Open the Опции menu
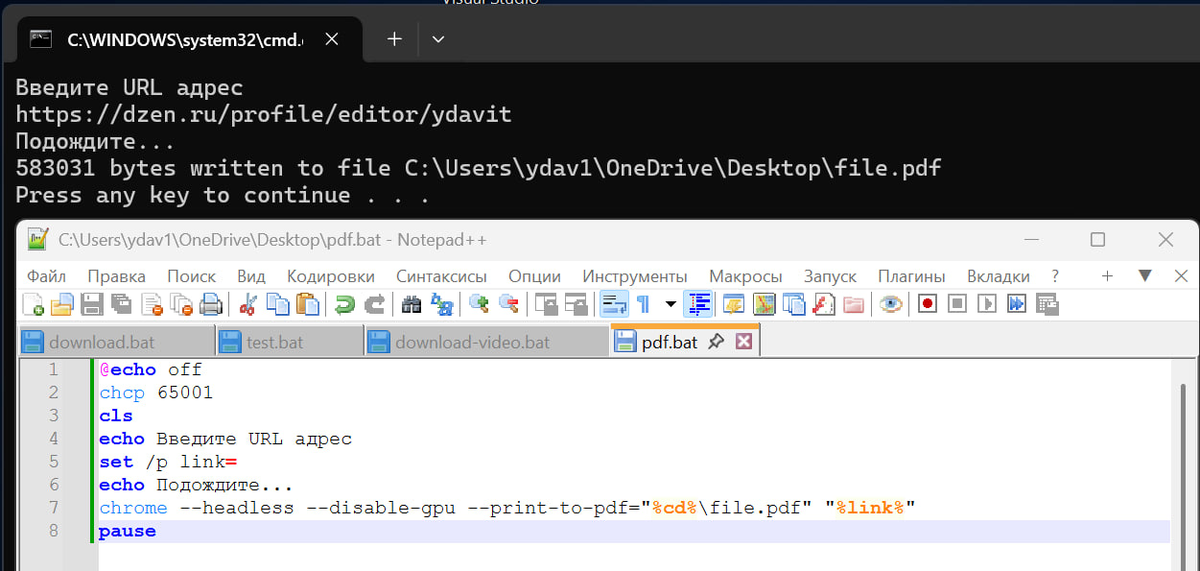The image size is (1200, 571). click(535, 276)
